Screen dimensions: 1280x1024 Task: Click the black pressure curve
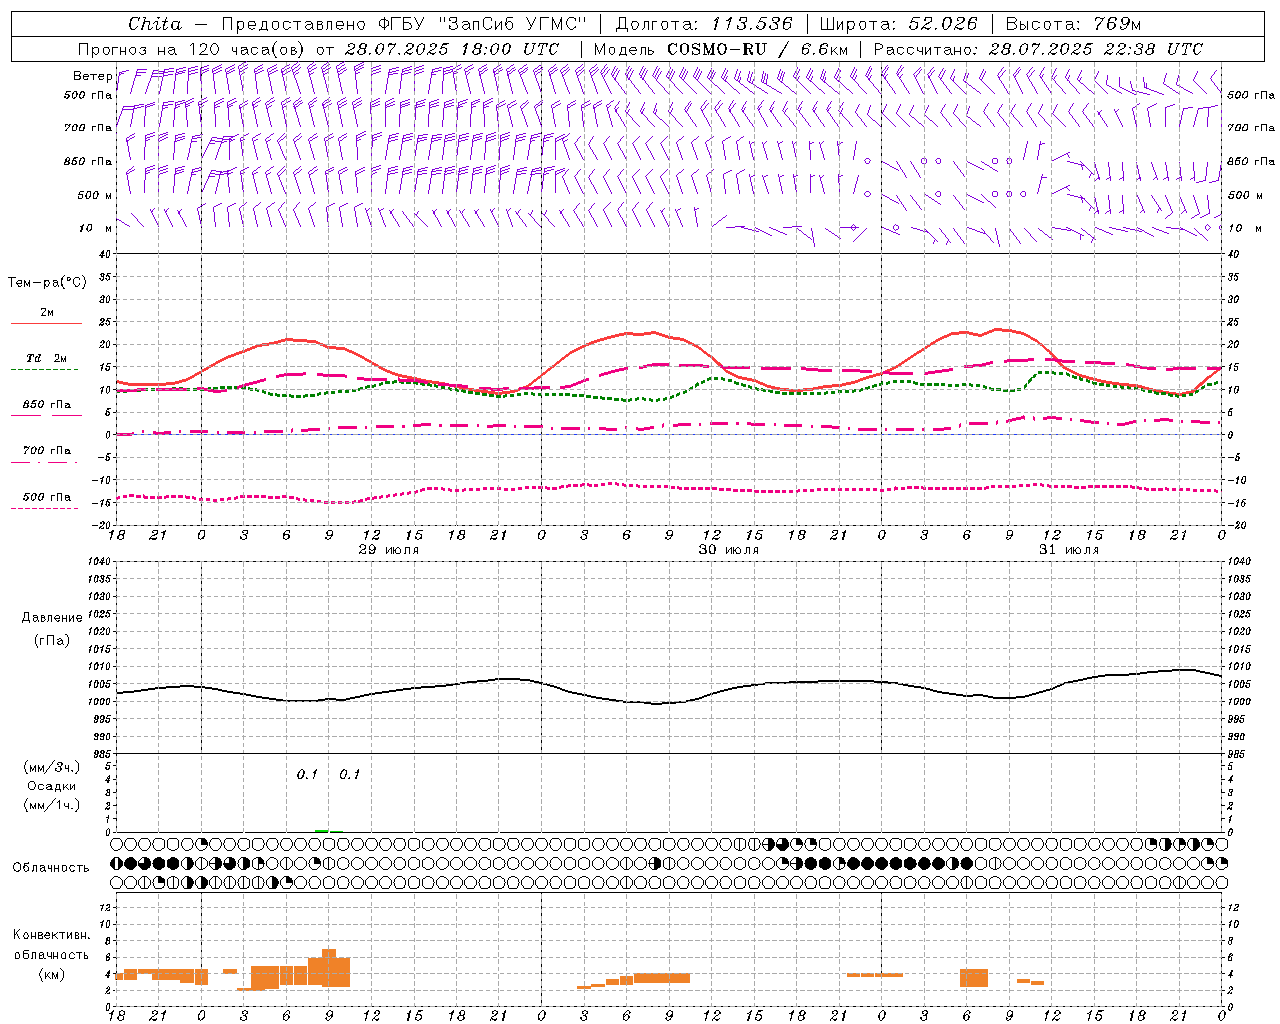[x=670, y=702]
